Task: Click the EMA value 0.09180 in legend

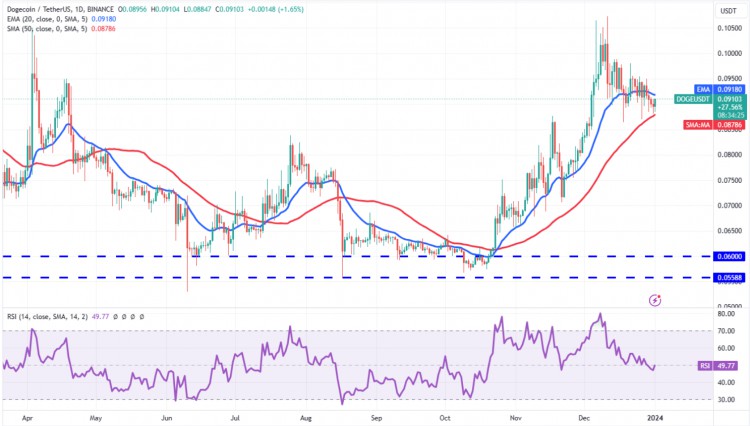Action: tap(103, 19)
